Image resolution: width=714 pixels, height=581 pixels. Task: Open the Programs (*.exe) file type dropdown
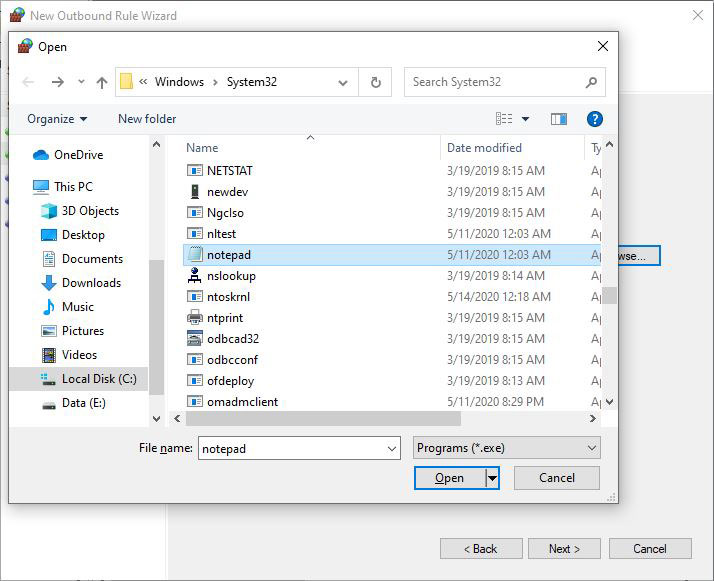tap(507, 448)
